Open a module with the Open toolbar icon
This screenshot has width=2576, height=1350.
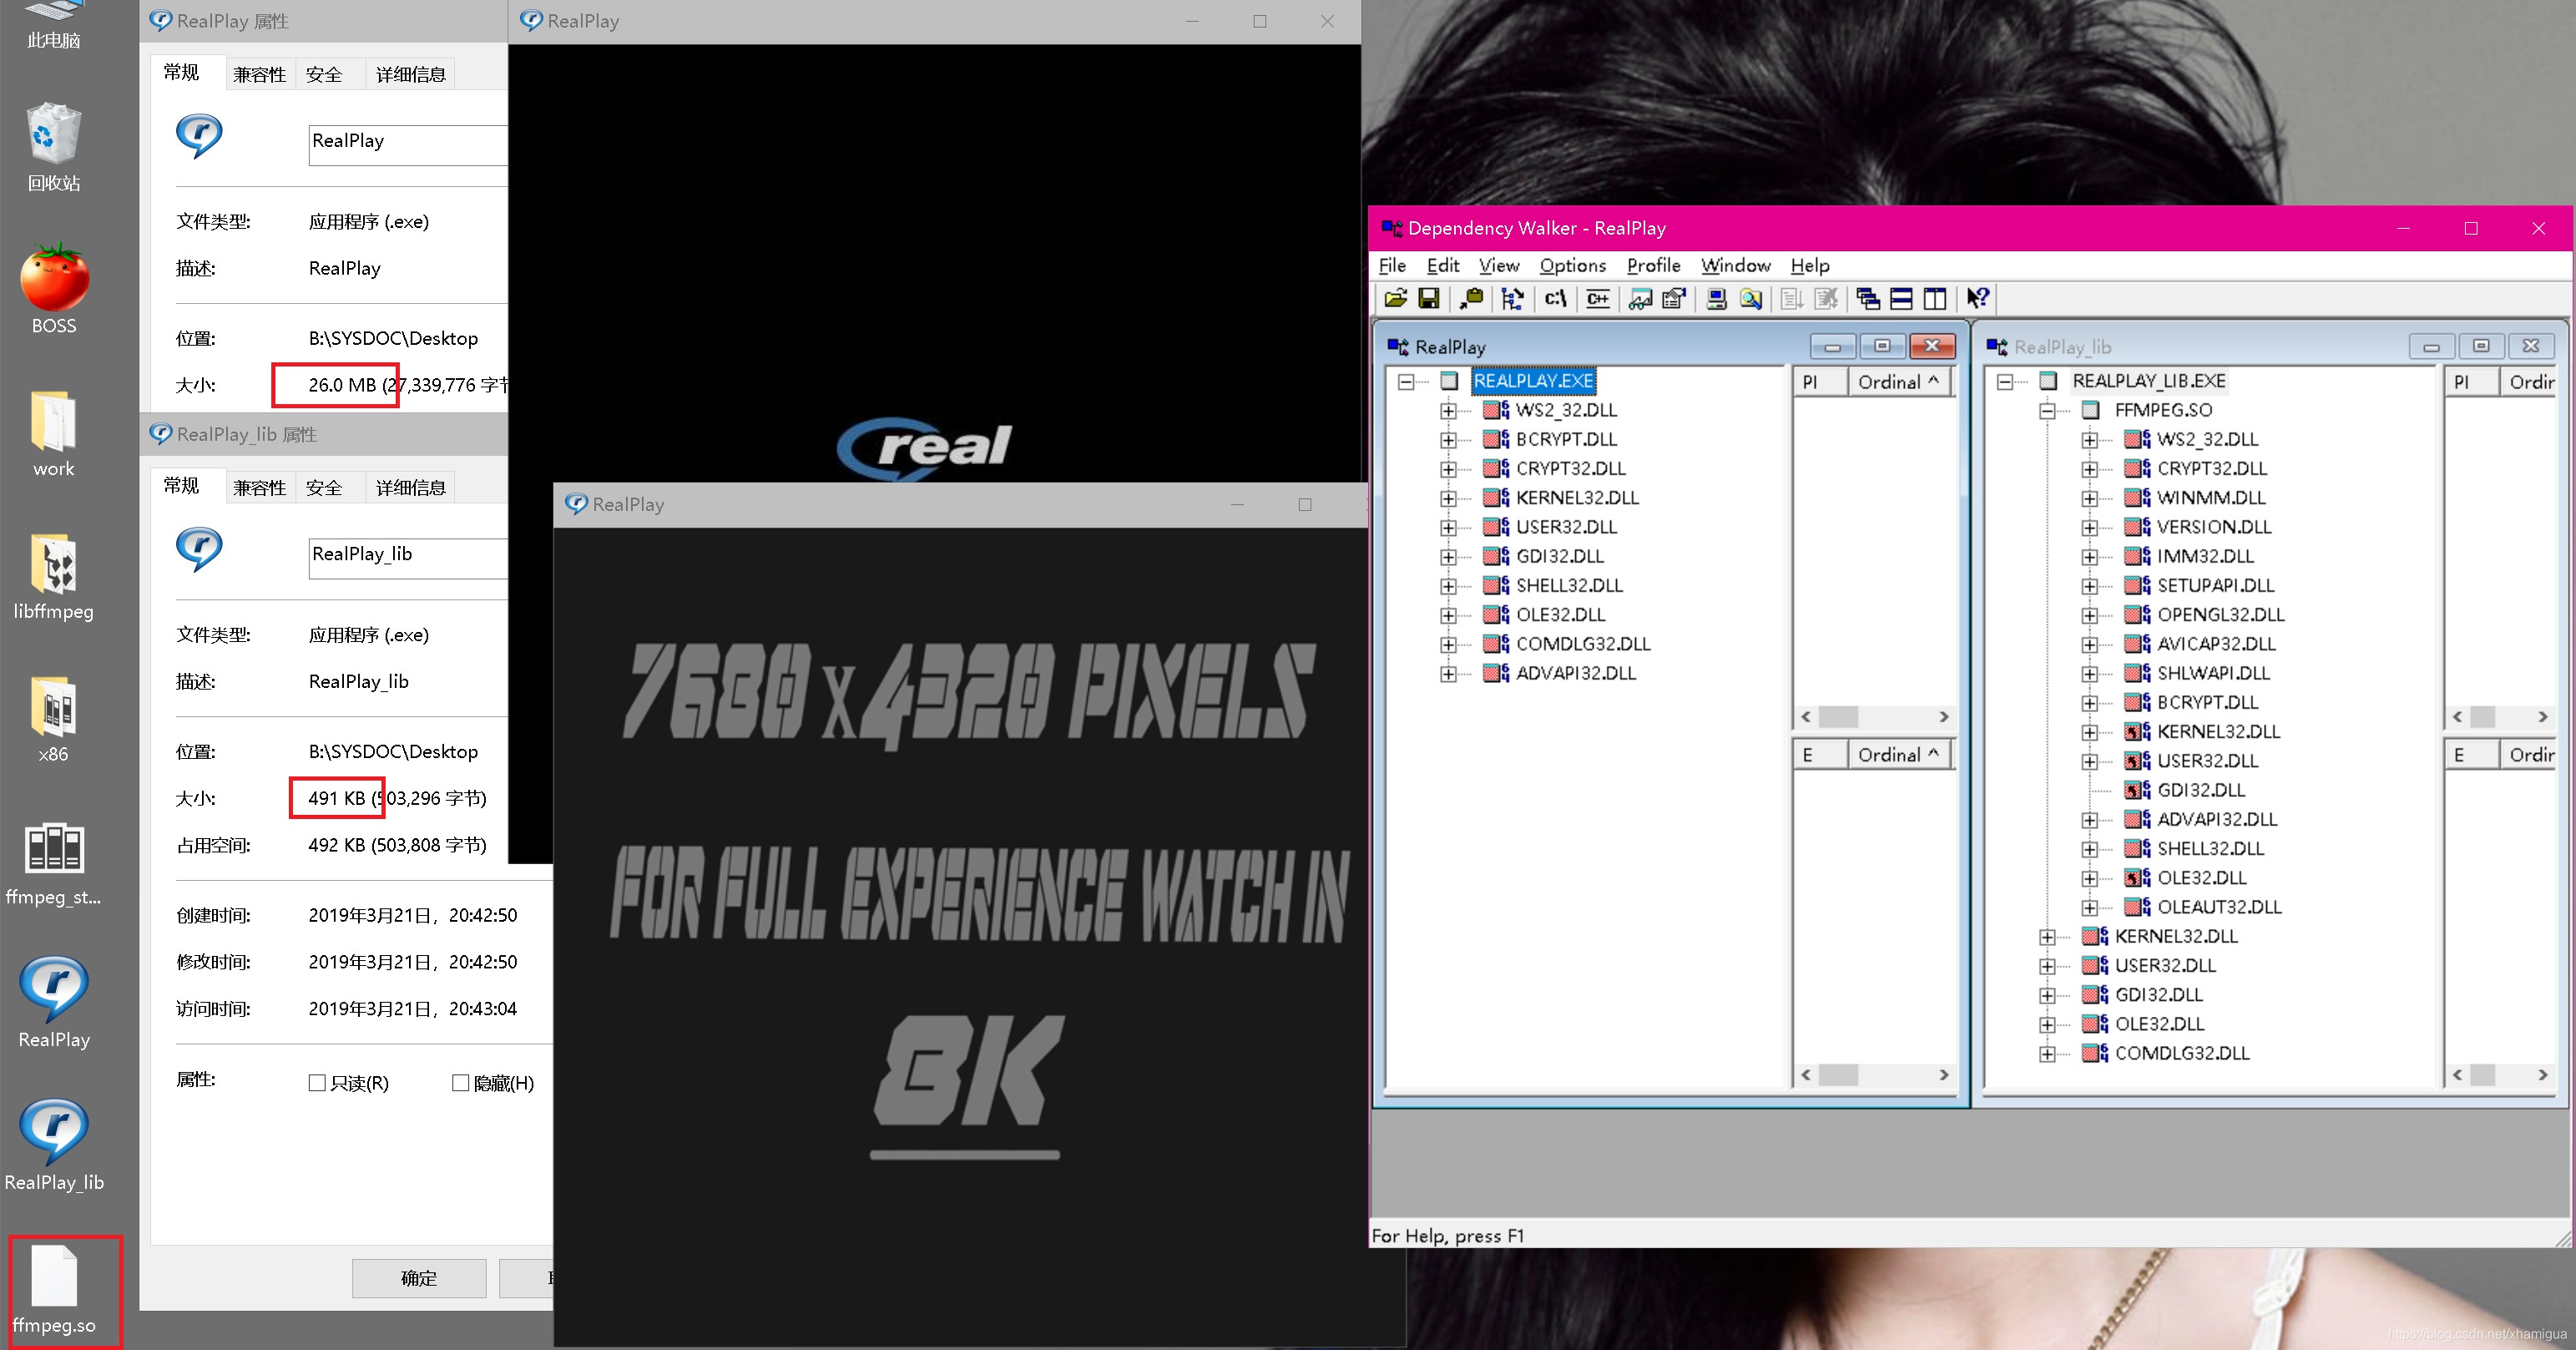(1395, 298)
